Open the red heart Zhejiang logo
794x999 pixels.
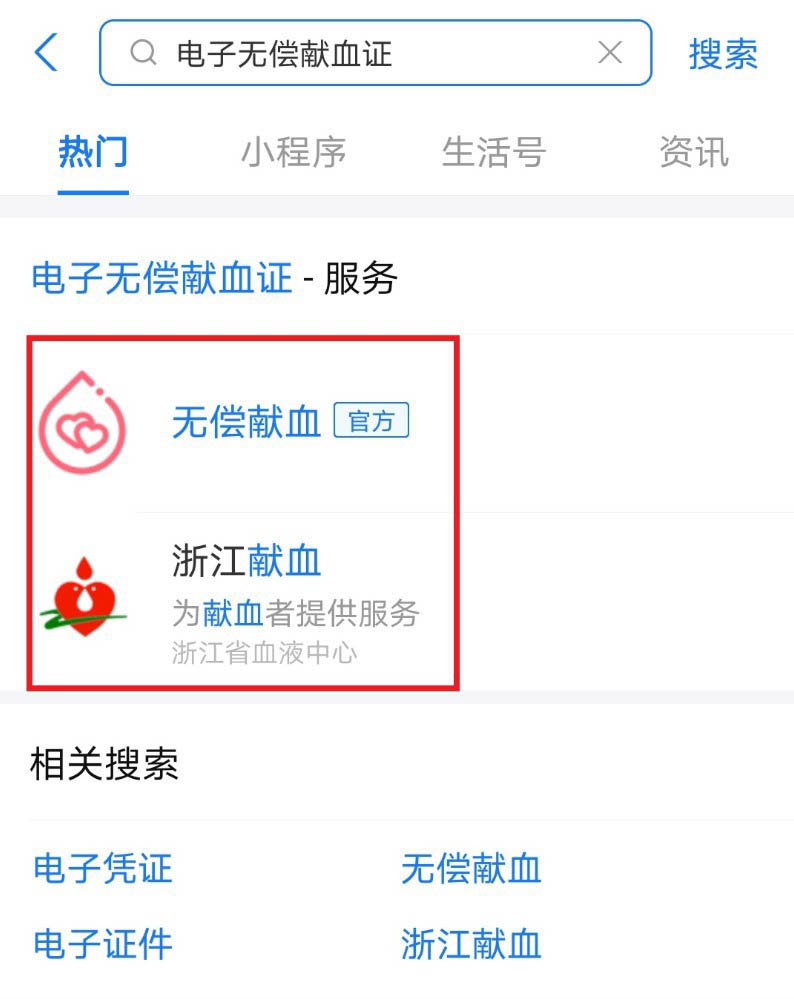(x=83, y=597)
